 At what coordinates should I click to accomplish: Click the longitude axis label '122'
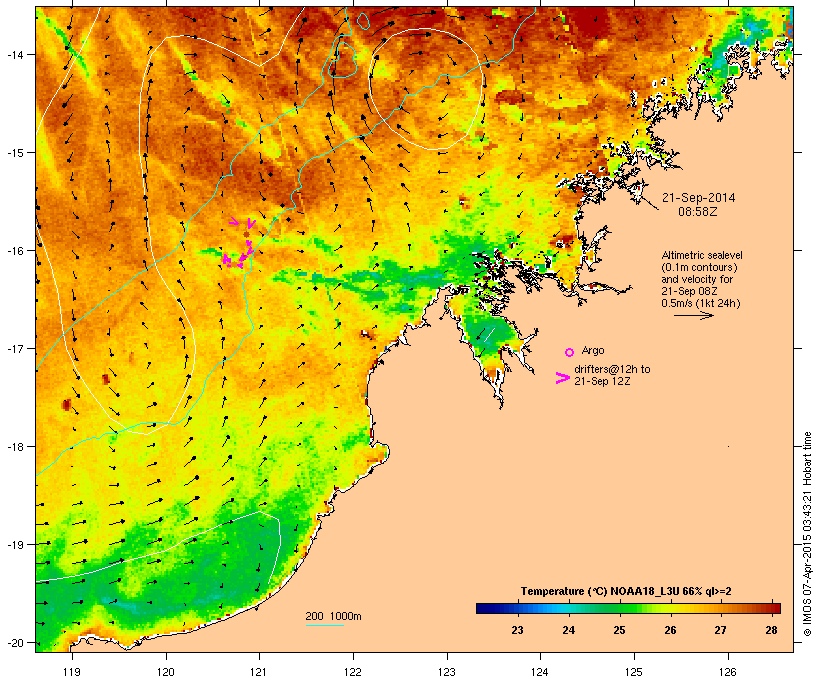pyautogui.click(x=353, y=672)
